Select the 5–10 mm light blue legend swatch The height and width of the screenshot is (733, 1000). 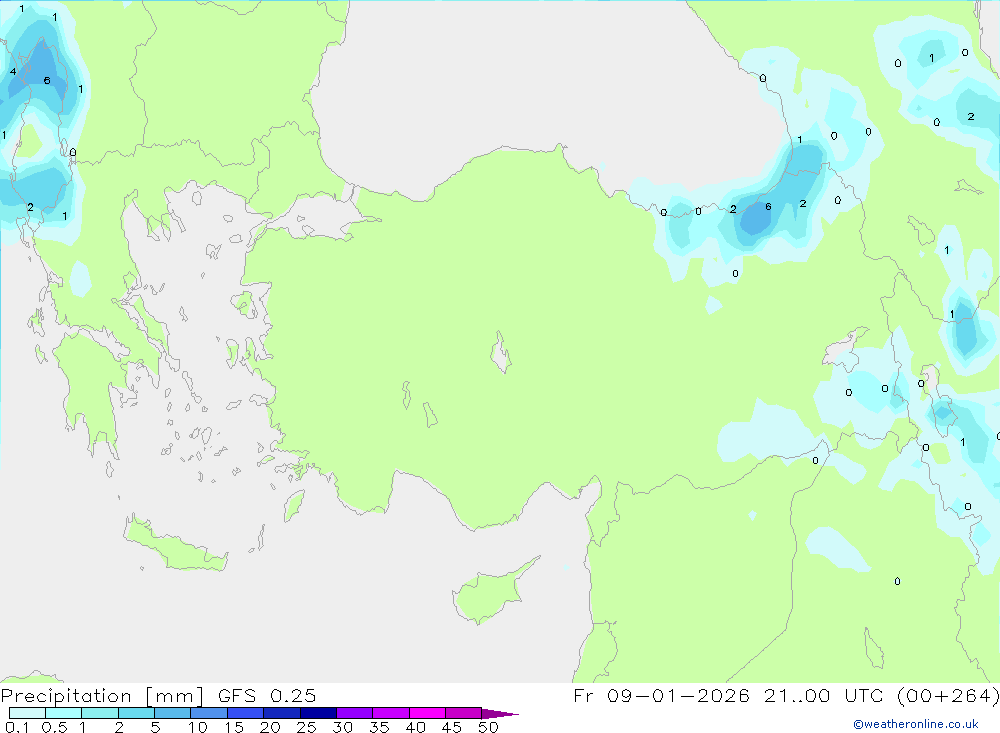click(173, 713)
